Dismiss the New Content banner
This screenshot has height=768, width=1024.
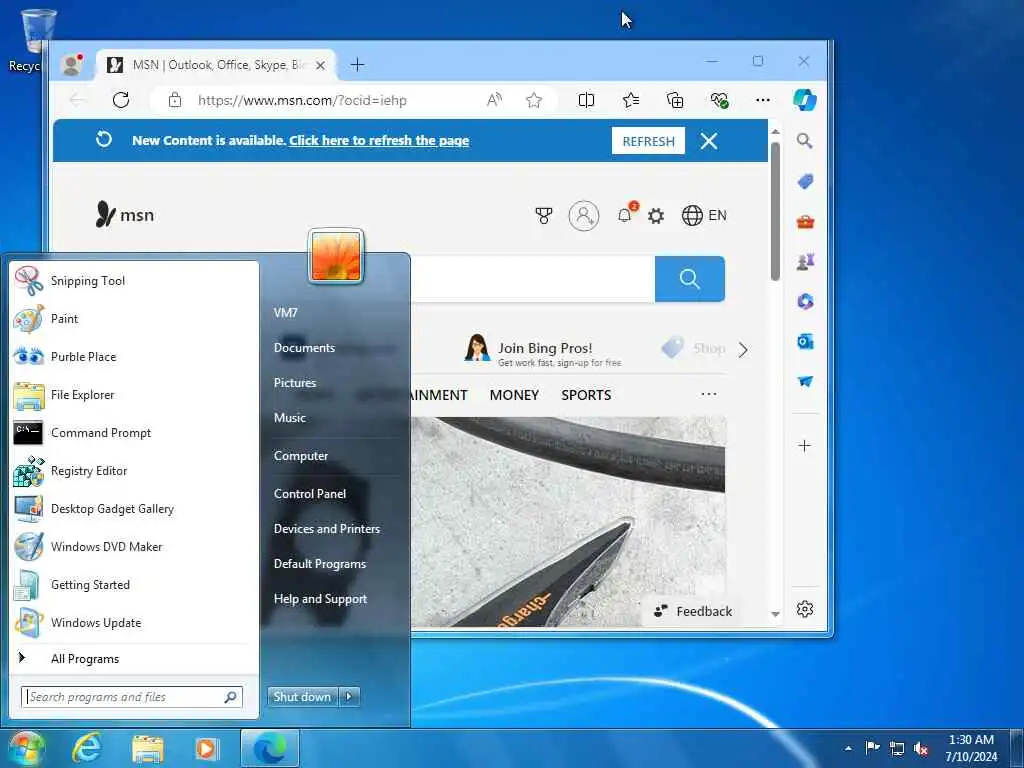pos(709,141)
